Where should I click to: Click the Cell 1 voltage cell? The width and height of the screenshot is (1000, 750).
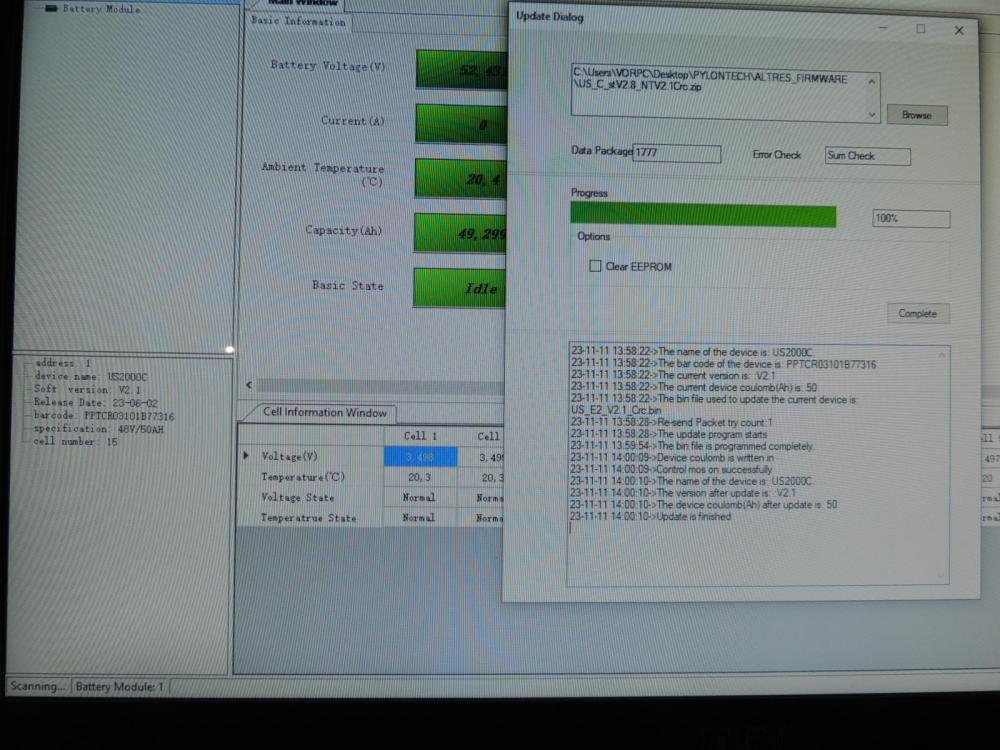click(x=420, y=457)
